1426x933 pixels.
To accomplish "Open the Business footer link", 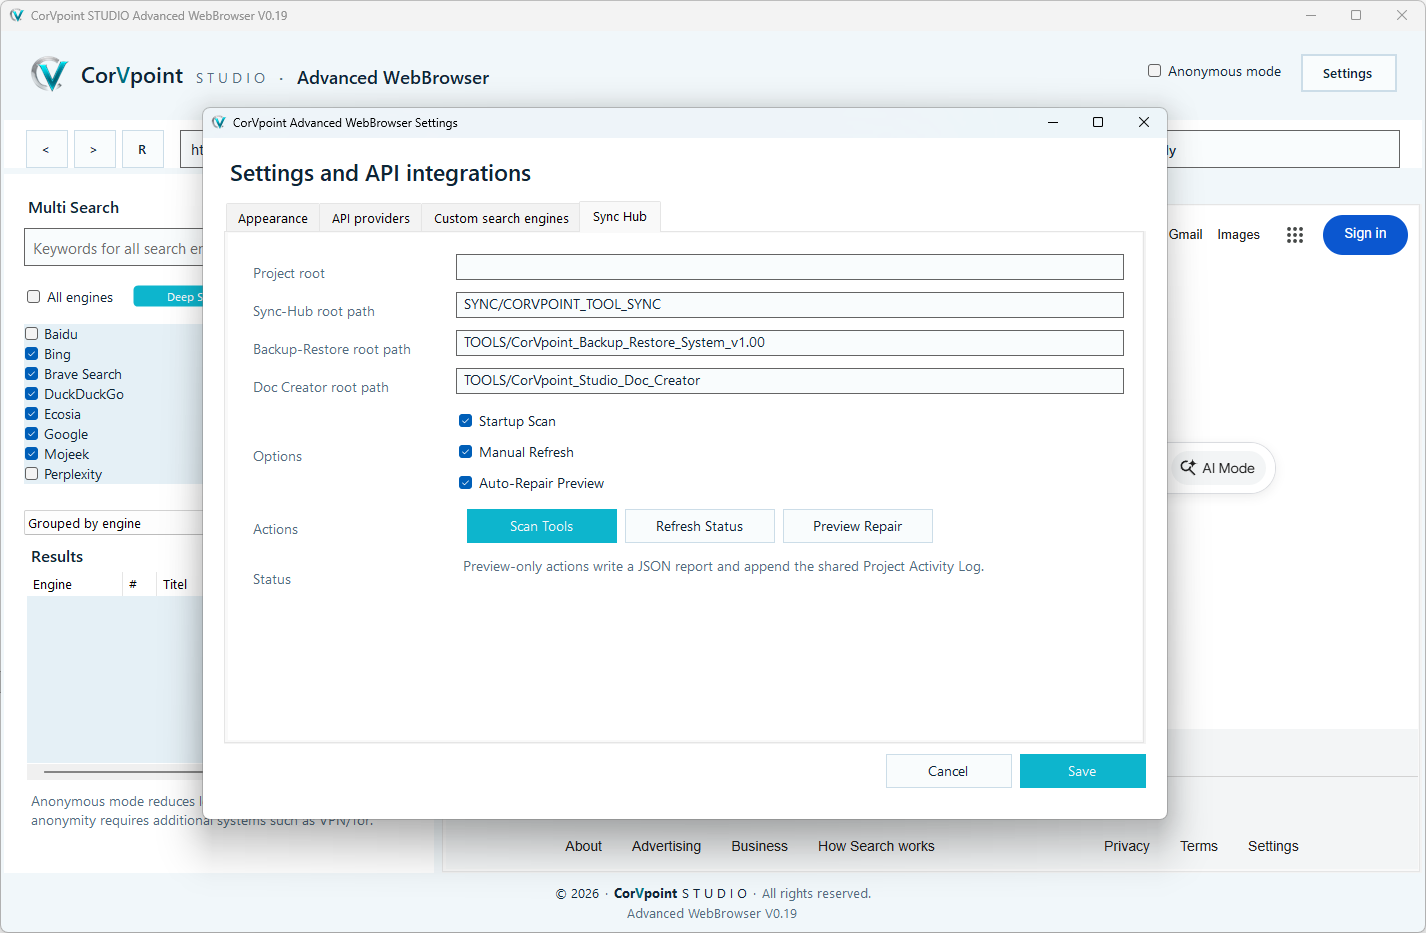I will click(759, 846).
